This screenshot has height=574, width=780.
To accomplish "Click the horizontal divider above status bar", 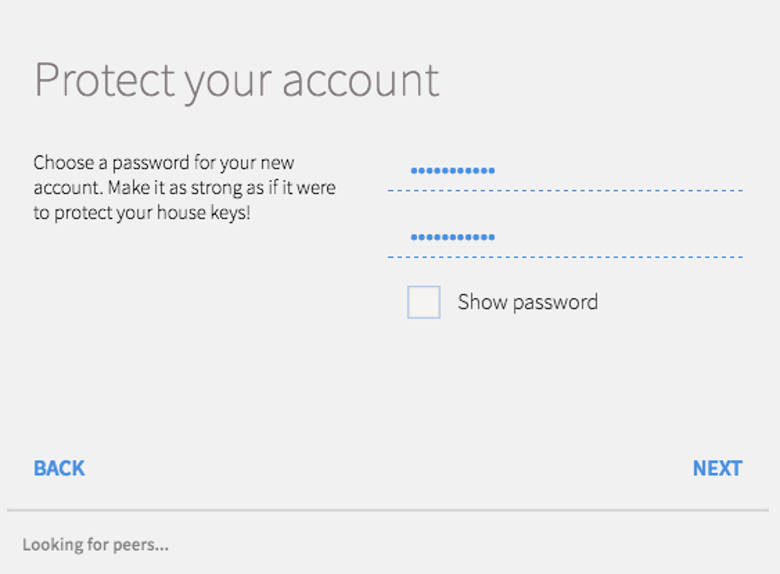I will 390,510.
